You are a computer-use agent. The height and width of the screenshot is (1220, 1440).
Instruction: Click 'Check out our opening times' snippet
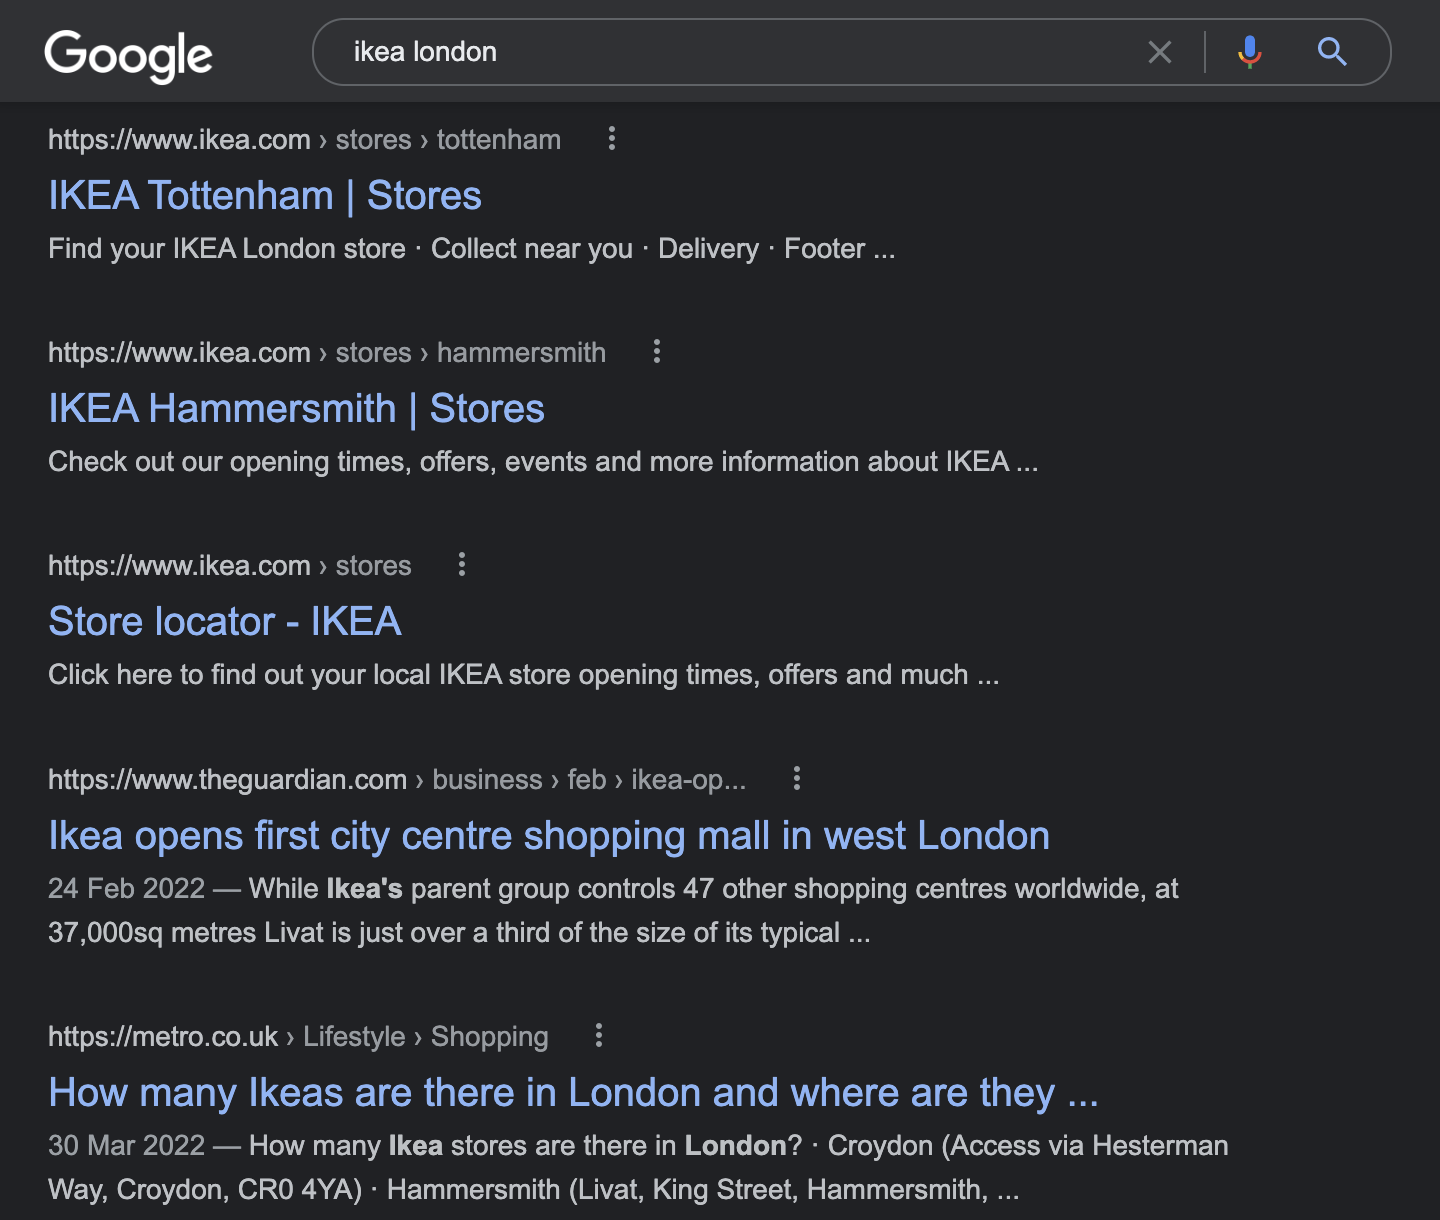pyautogui.click(x=543, y=462)
